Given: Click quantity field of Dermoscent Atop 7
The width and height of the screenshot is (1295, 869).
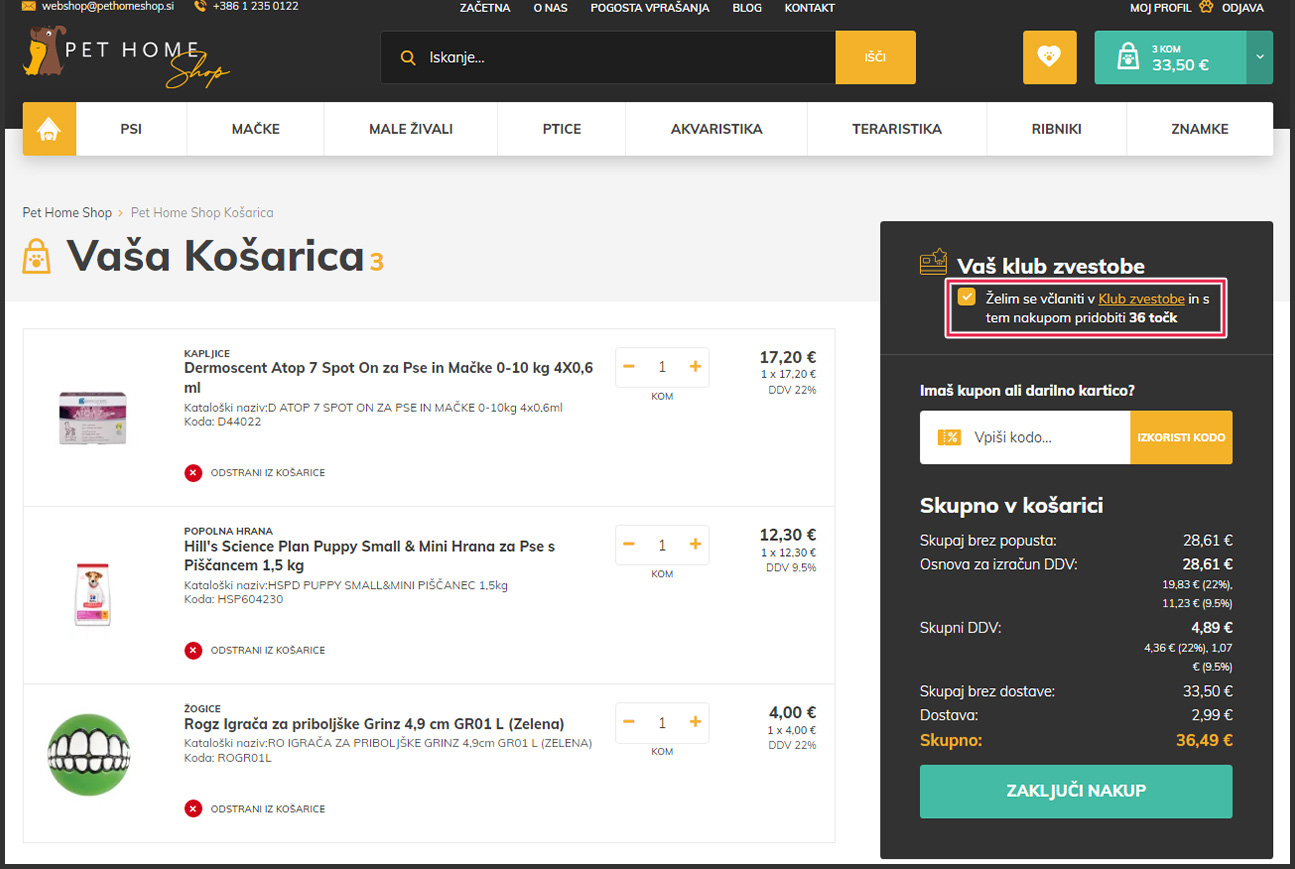Looking at the screenshot, I should (662, 367).
